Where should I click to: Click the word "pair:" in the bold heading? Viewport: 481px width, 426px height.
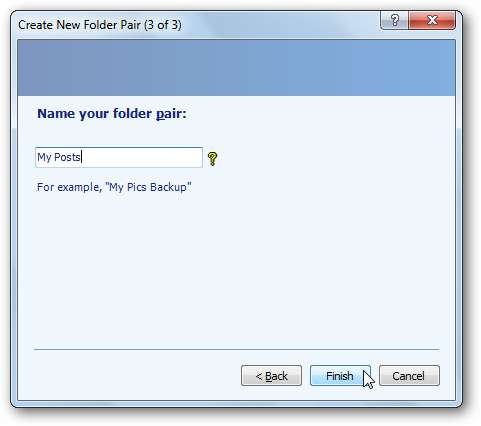(x=171, y=114)
